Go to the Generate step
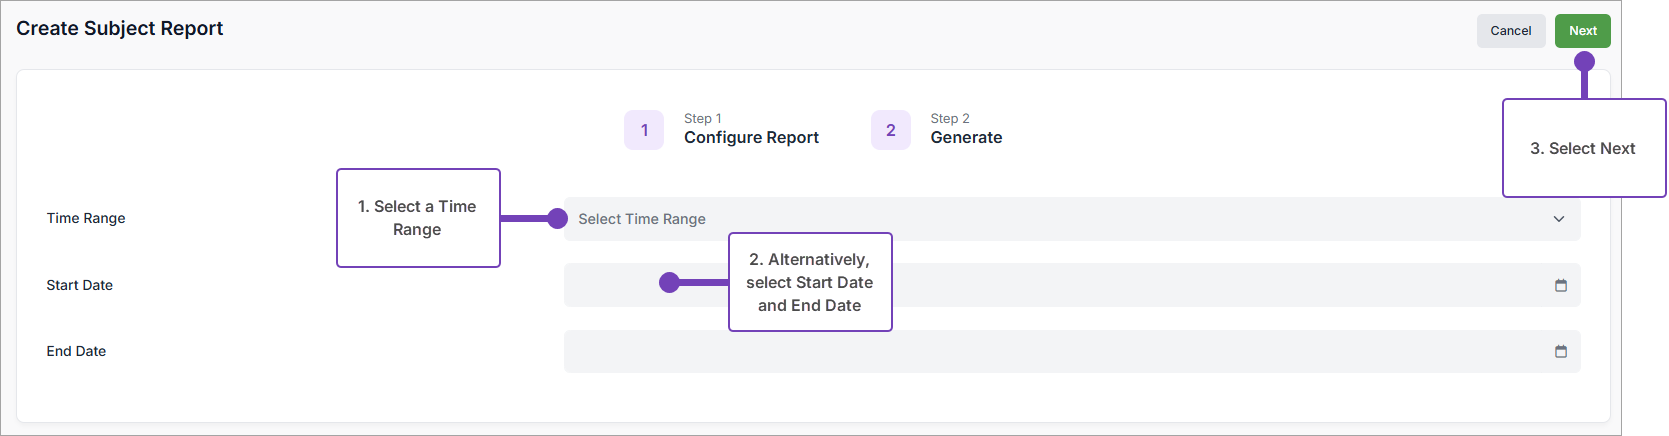The width and height of the screenshot is (1669, 436). click(x=966, y=137)
